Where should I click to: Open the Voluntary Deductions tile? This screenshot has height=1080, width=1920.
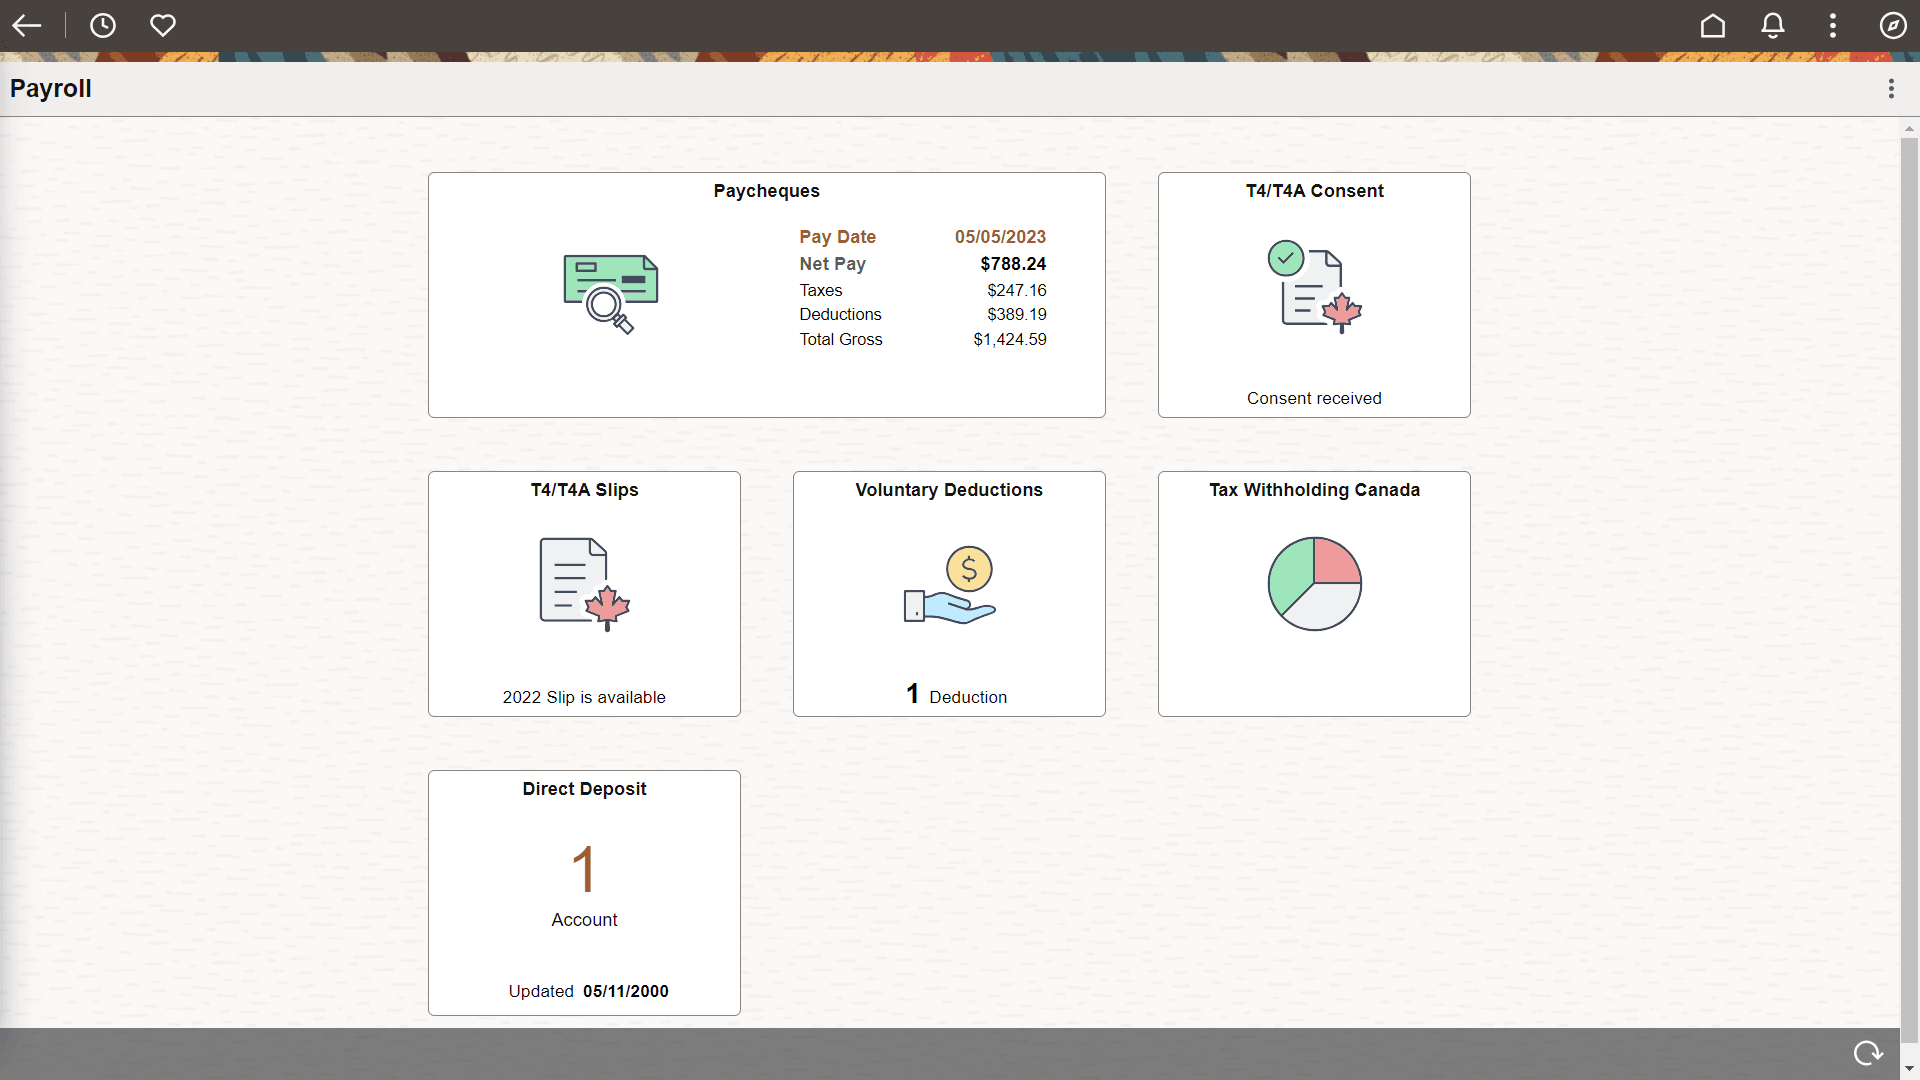[949, 593]
